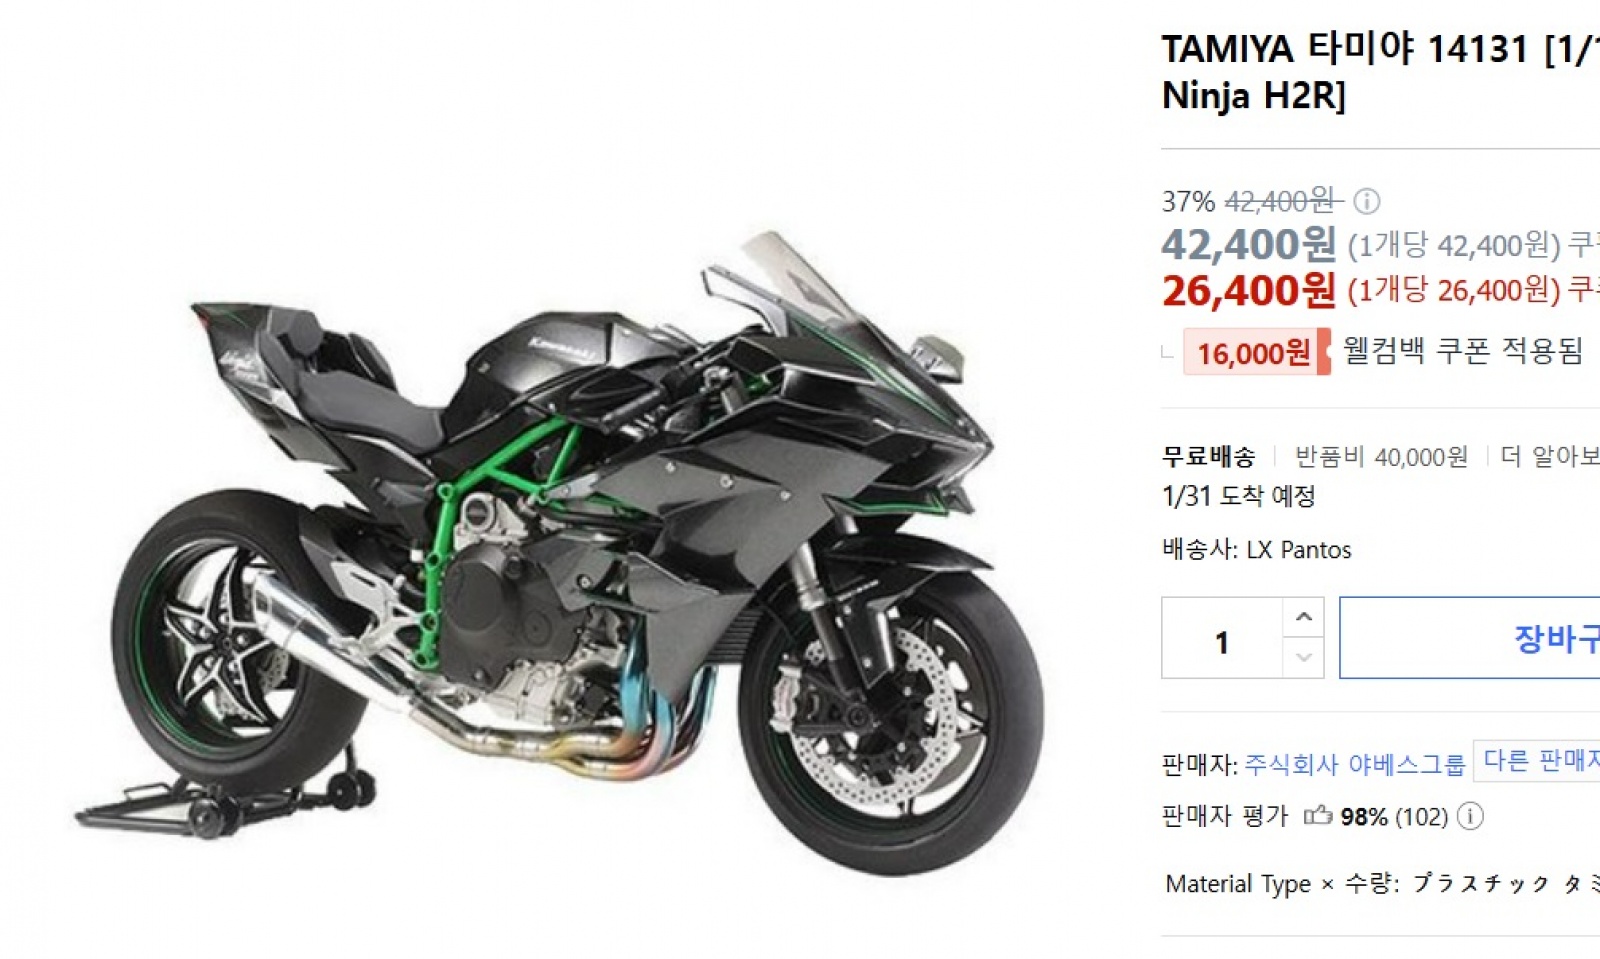1600x959 pixels.
Task: Click the 16,000원 welcome-back coupon badge
Action: (1256, 352)
